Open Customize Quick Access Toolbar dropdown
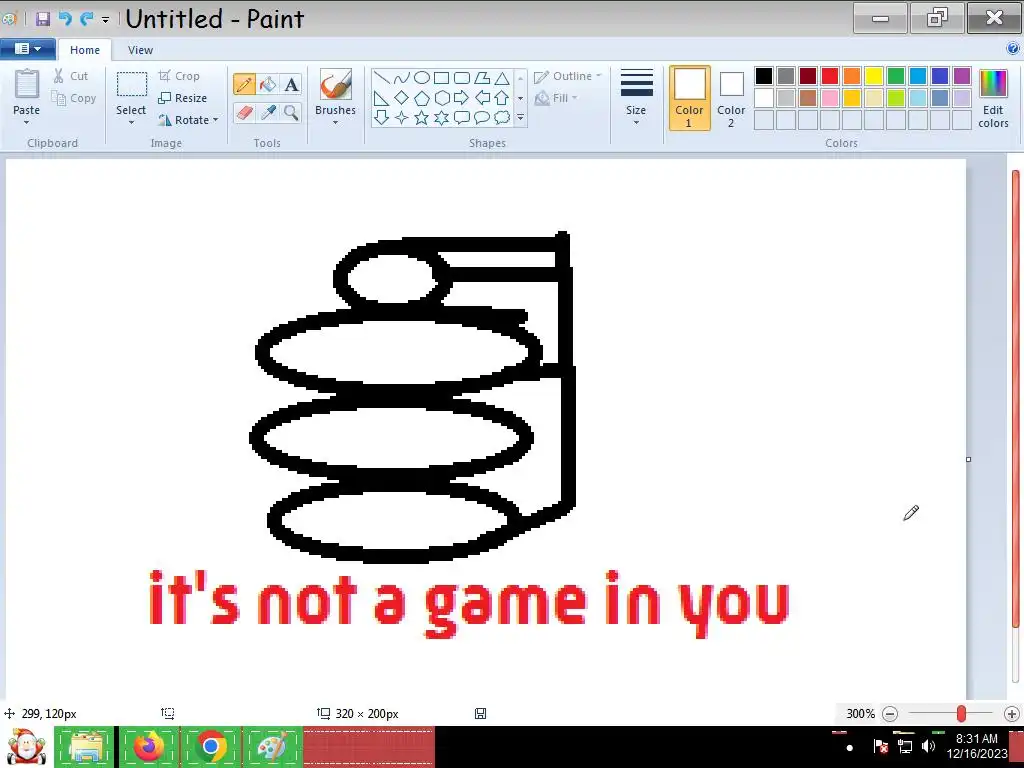 coord(105,20)
